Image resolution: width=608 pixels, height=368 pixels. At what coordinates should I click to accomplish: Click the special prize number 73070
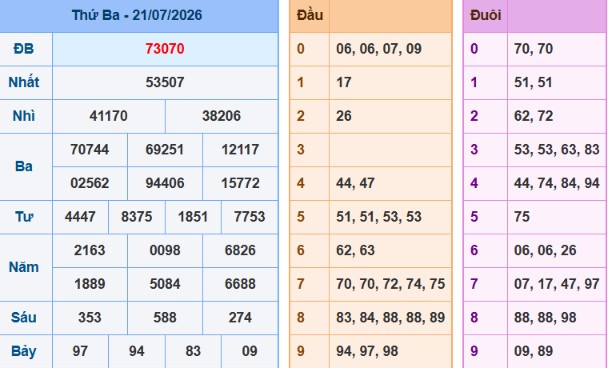point(165,49)
